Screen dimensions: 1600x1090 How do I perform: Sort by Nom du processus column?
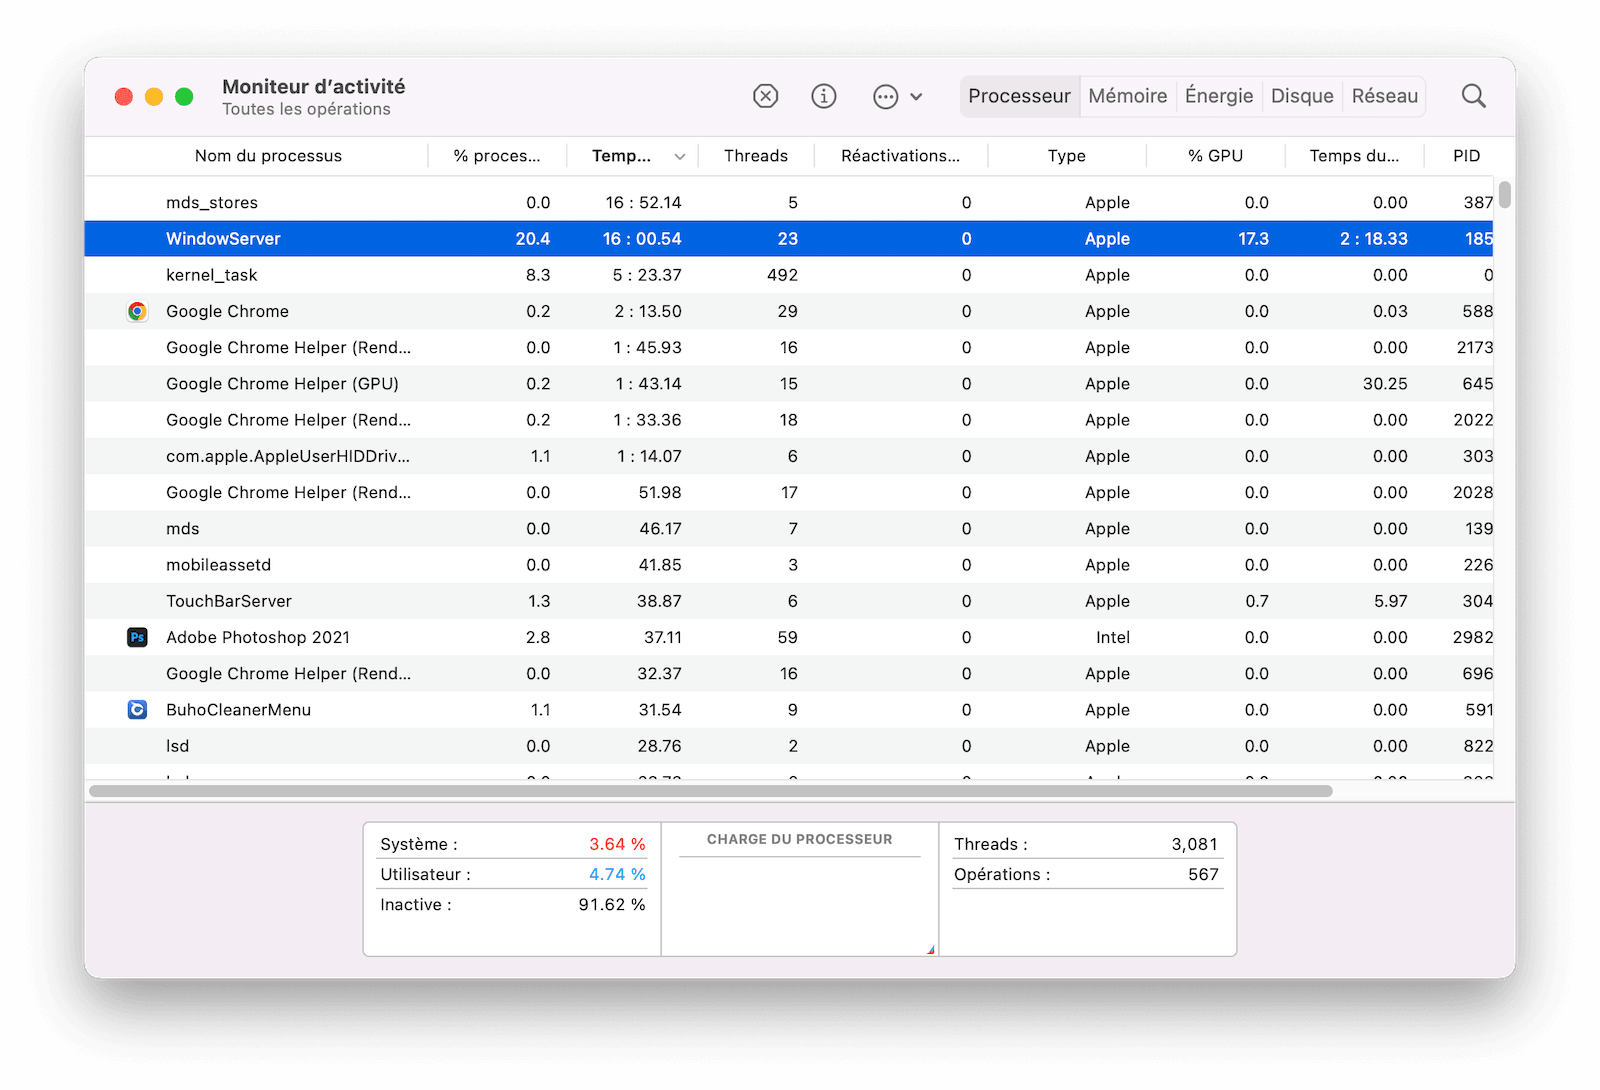(x=268, y=156)
